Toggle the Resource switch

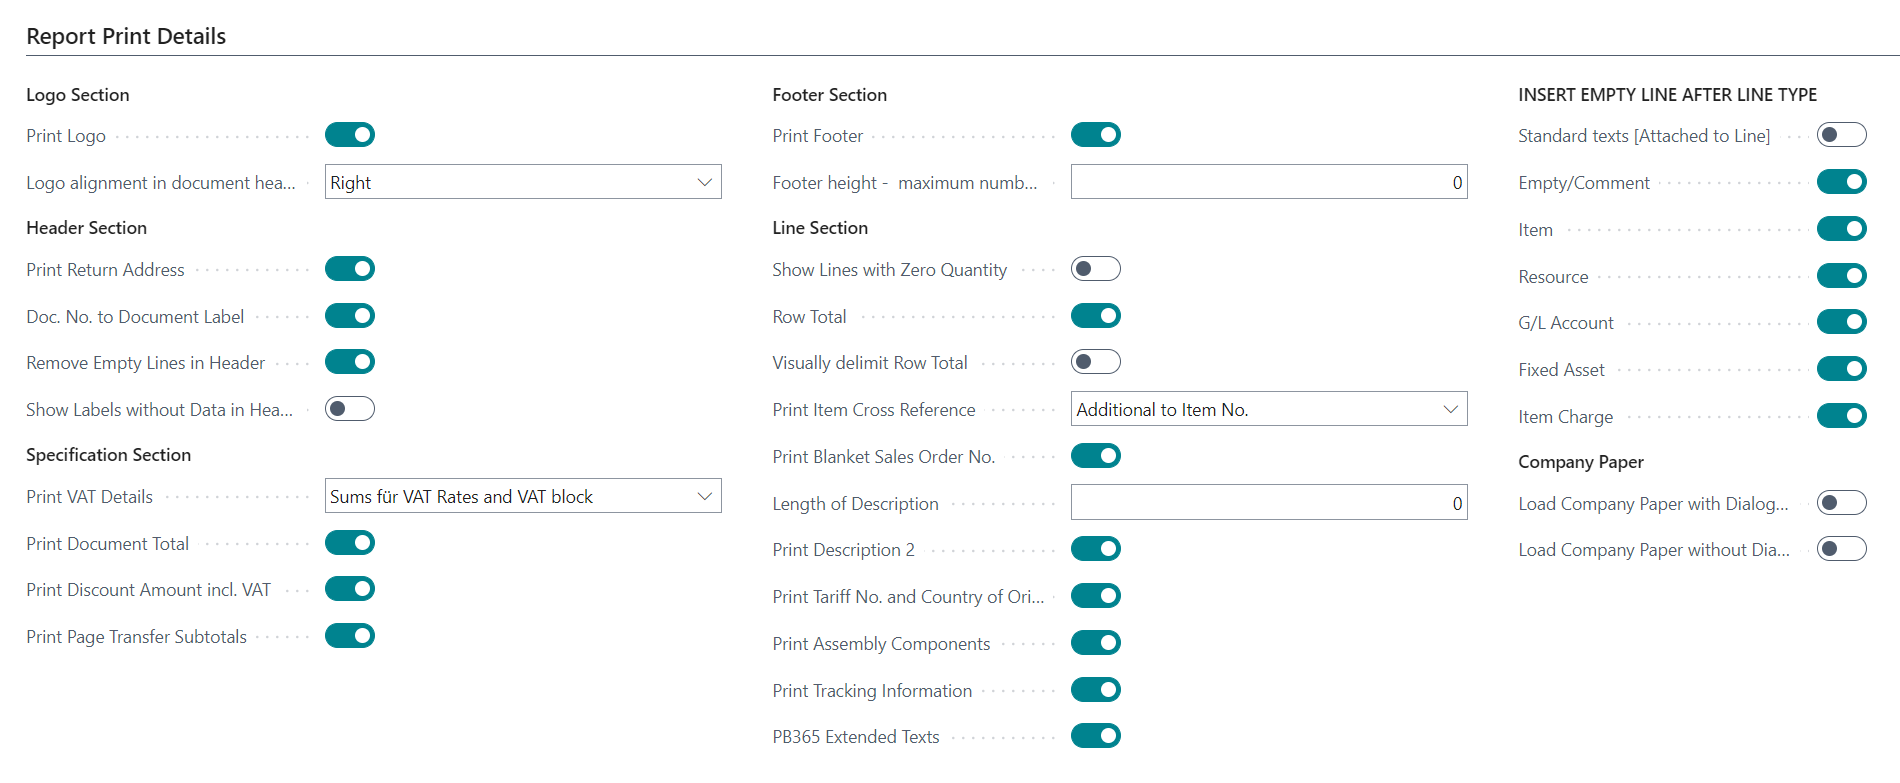1842,275
